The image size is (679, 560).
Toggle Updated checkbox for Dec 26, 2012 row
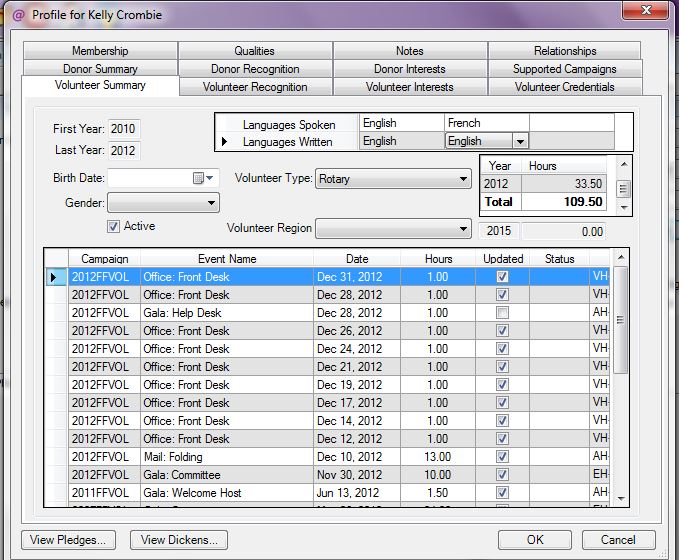[502, 330]
